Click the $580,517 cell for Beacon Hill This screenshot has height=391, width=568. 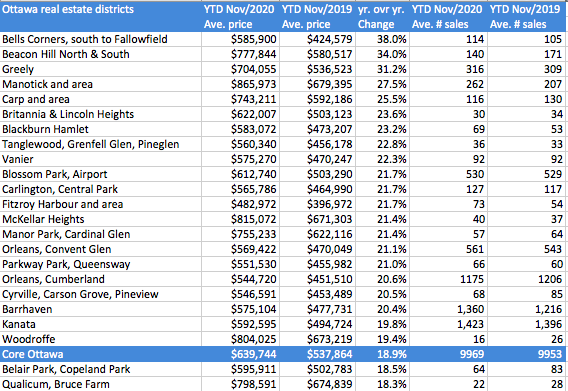coord(317,54)
